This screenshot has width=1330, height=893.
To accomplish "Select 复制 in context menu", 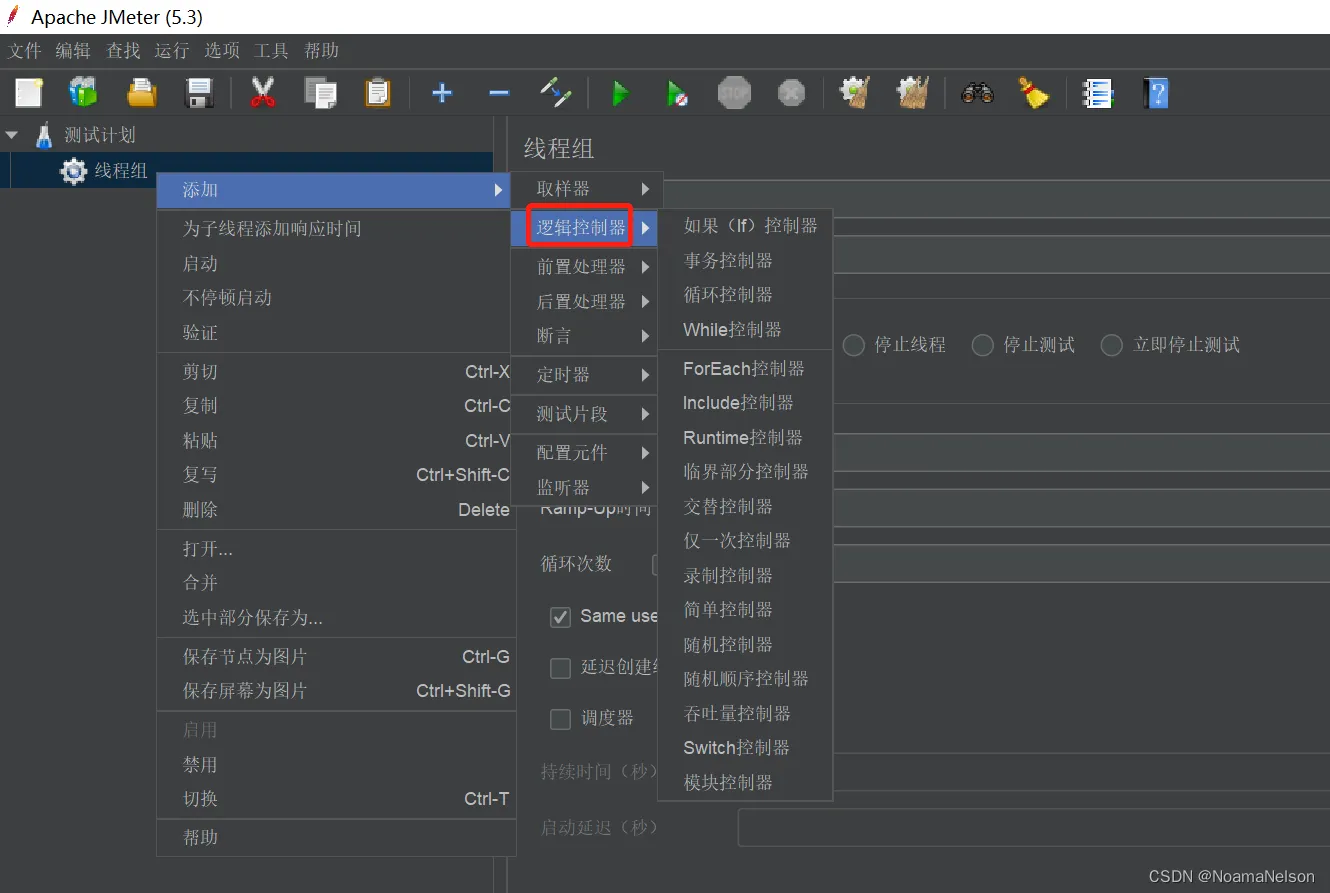I will pos(336,406).
